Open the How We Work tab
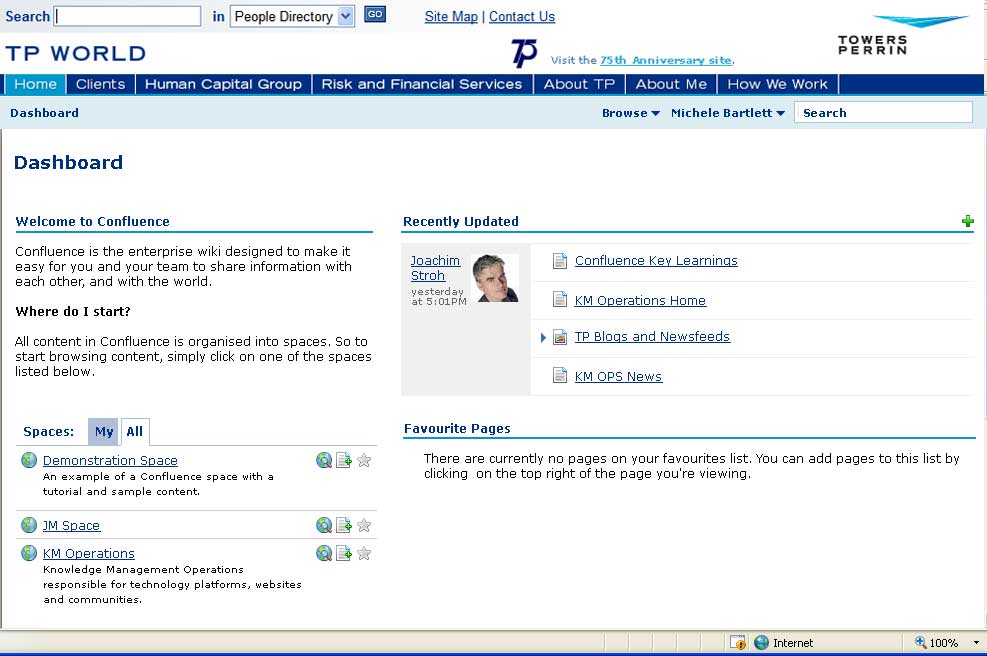 coord(777,84)
